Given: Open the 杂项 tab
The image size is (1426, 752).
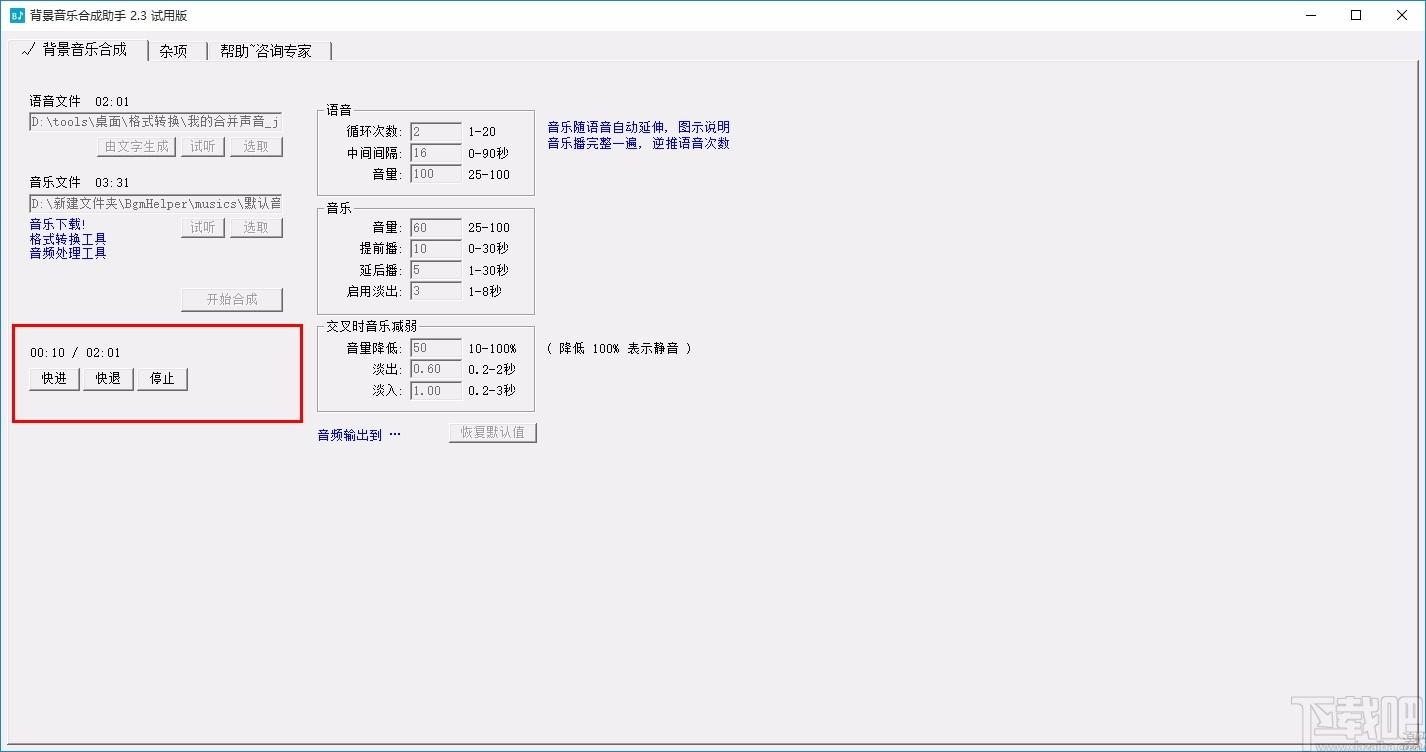Looking at the screenshot, I should tap(175, 51).
